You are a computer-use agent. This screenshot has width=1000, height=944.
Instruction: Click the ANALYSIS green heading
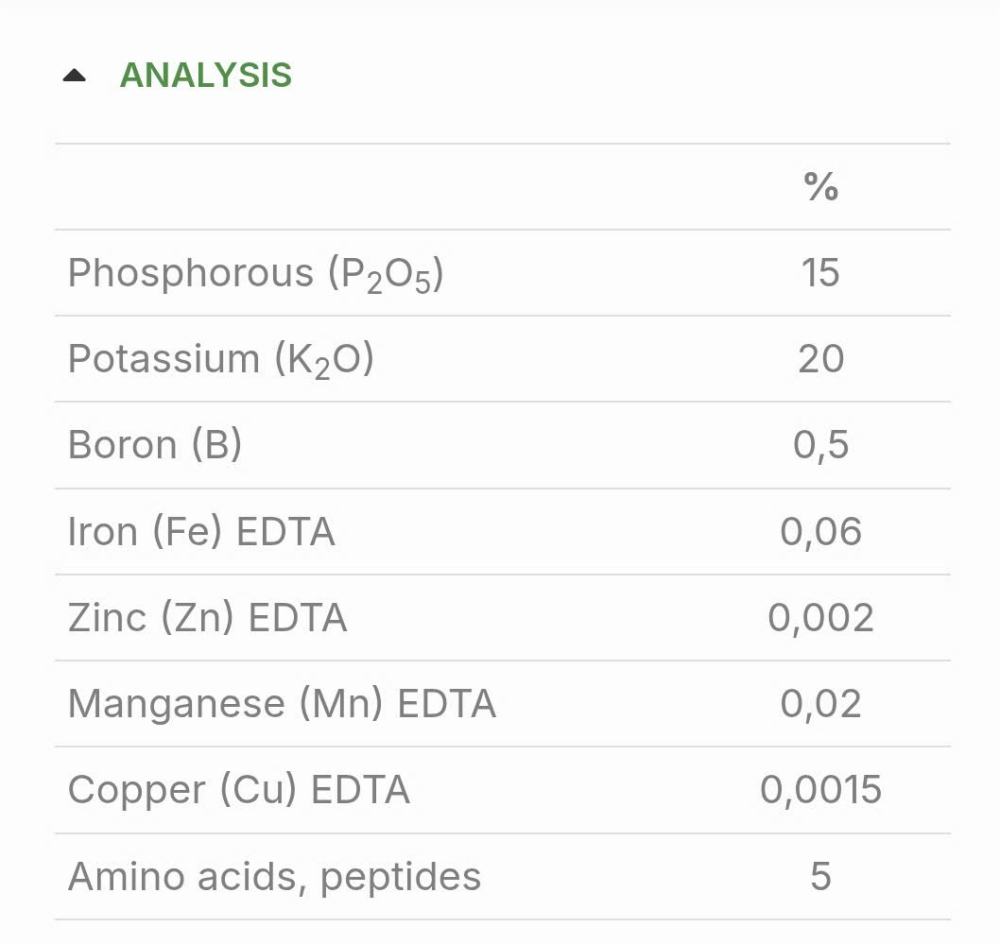(205, 75)
